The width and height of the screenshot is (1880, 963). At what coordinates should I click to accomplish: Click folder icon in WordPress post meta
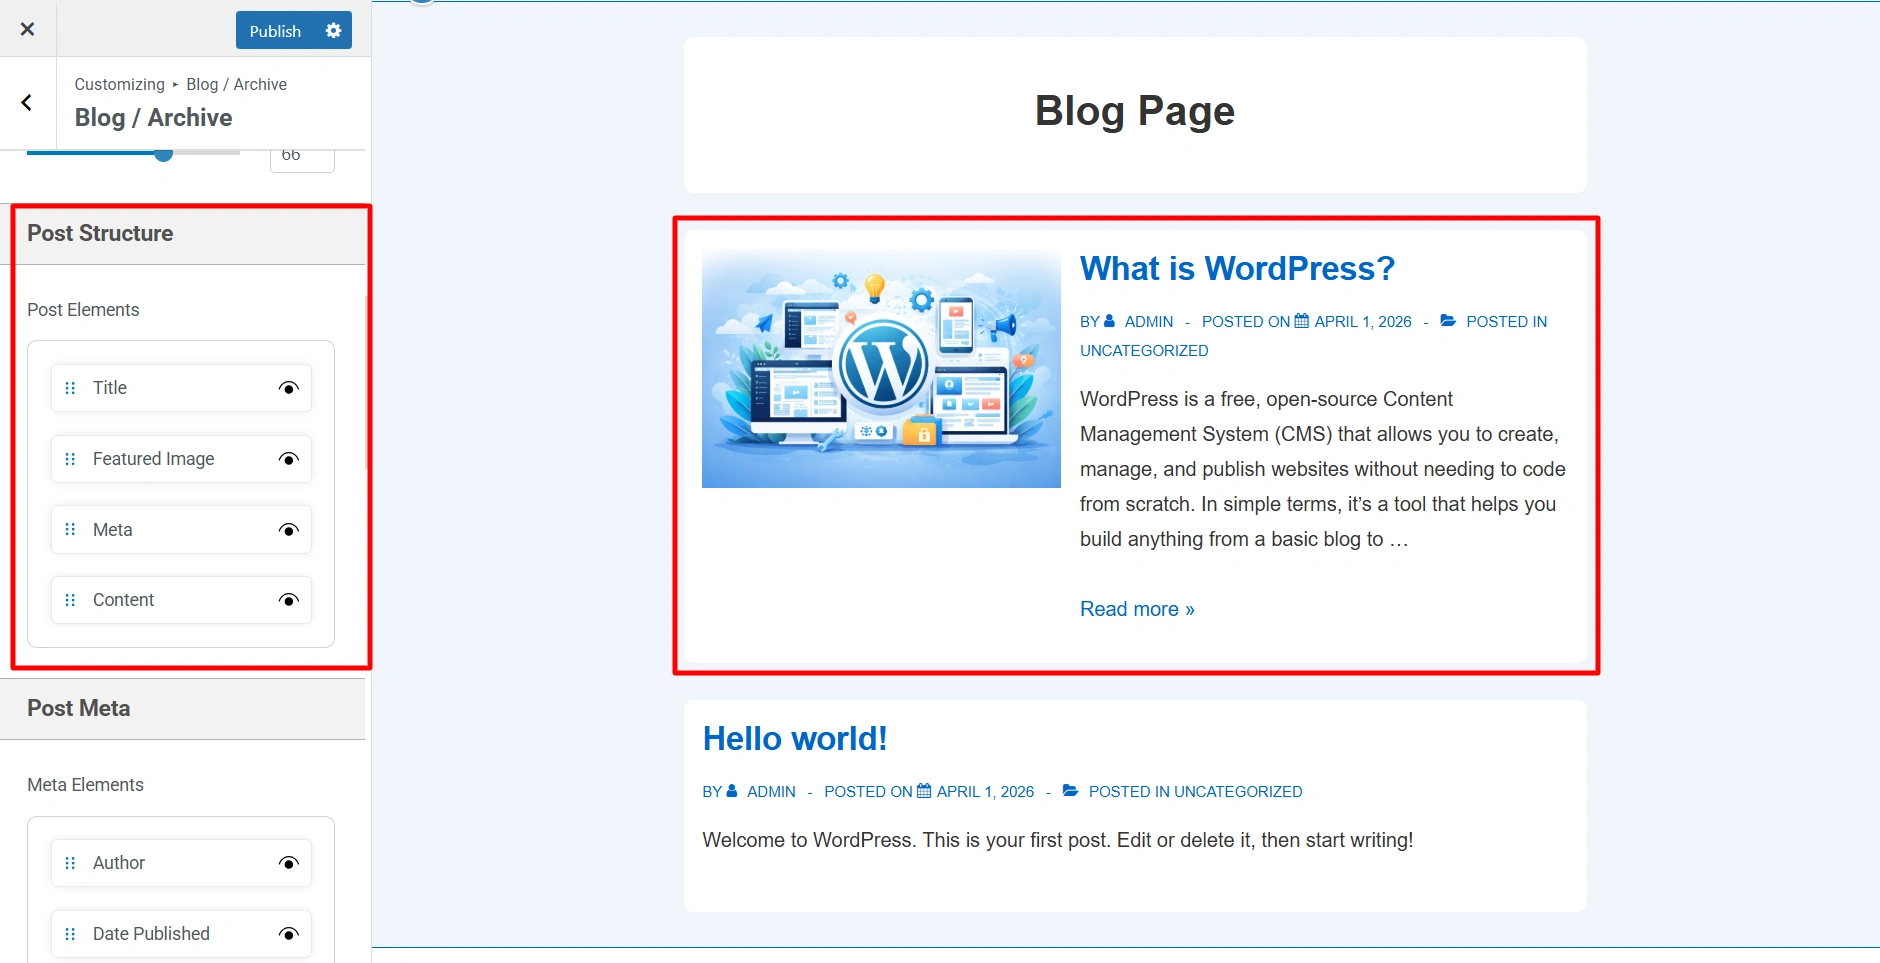click(x=1448, y=321)
